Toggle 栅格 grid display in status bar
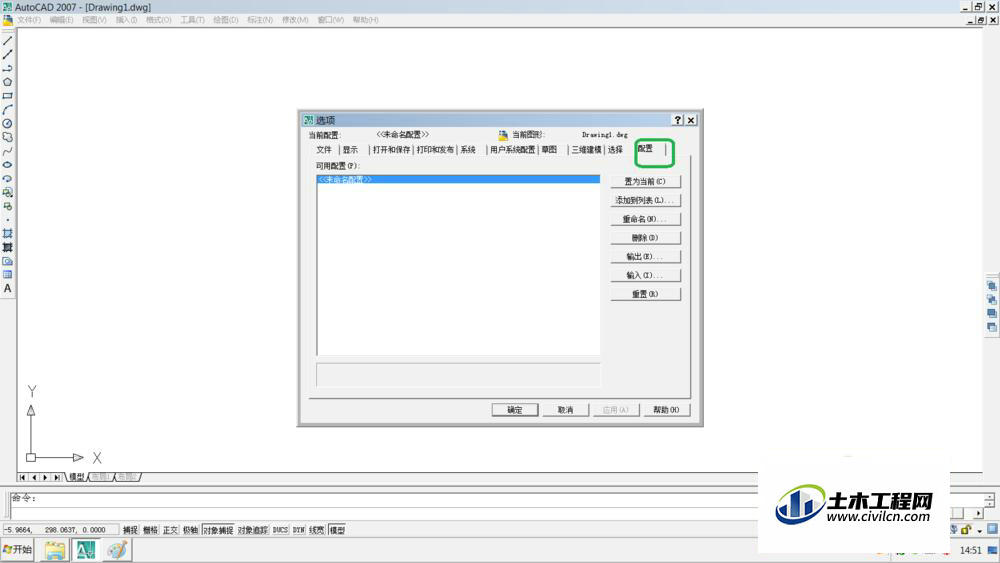Viewport: 1000px width, 563px height. [151, 530]
